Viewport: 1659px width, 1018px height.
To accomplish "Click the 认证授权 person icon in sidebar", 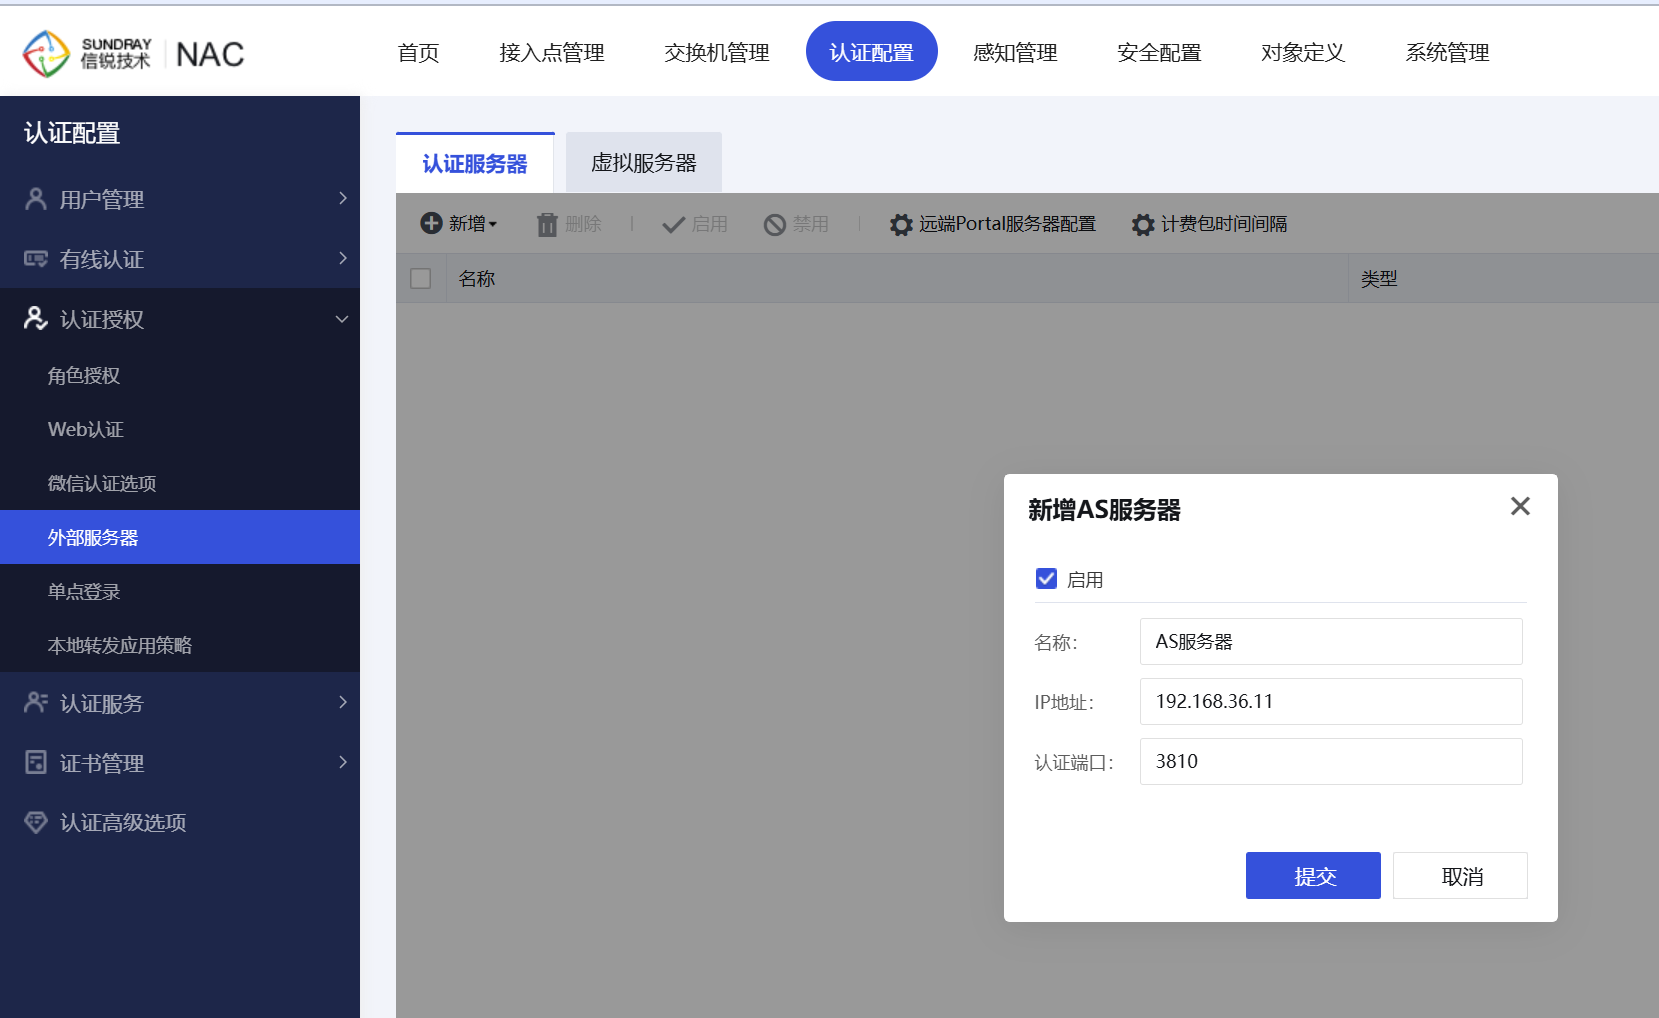I will [36, 319].
